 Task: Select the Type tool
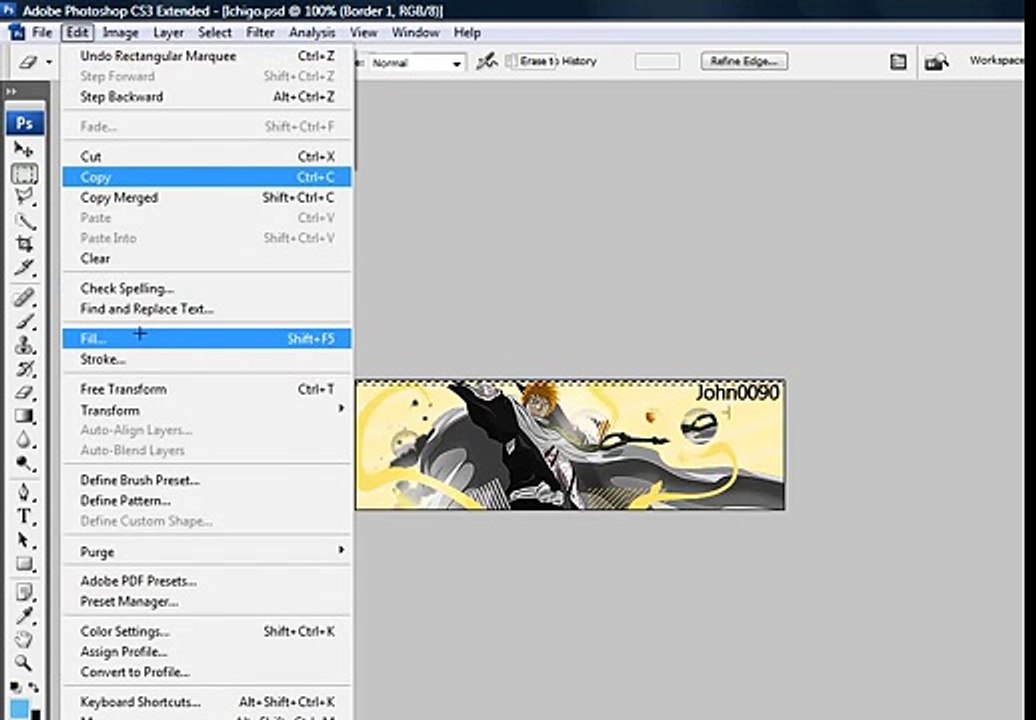(24, 516)
